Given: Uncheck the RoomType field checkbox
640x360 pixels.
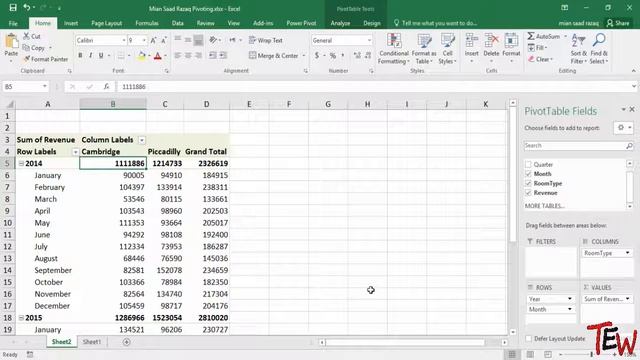Looking at the screenshot, I should pos(528,183).
